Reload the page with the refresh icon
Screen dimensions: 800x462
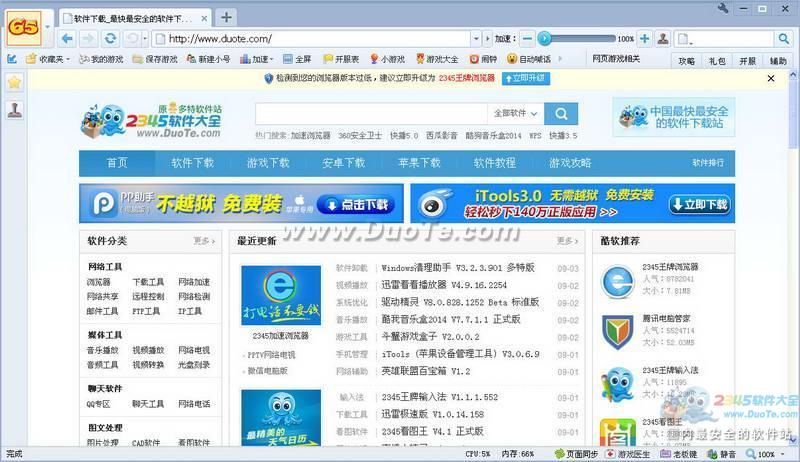coord(110,39)
